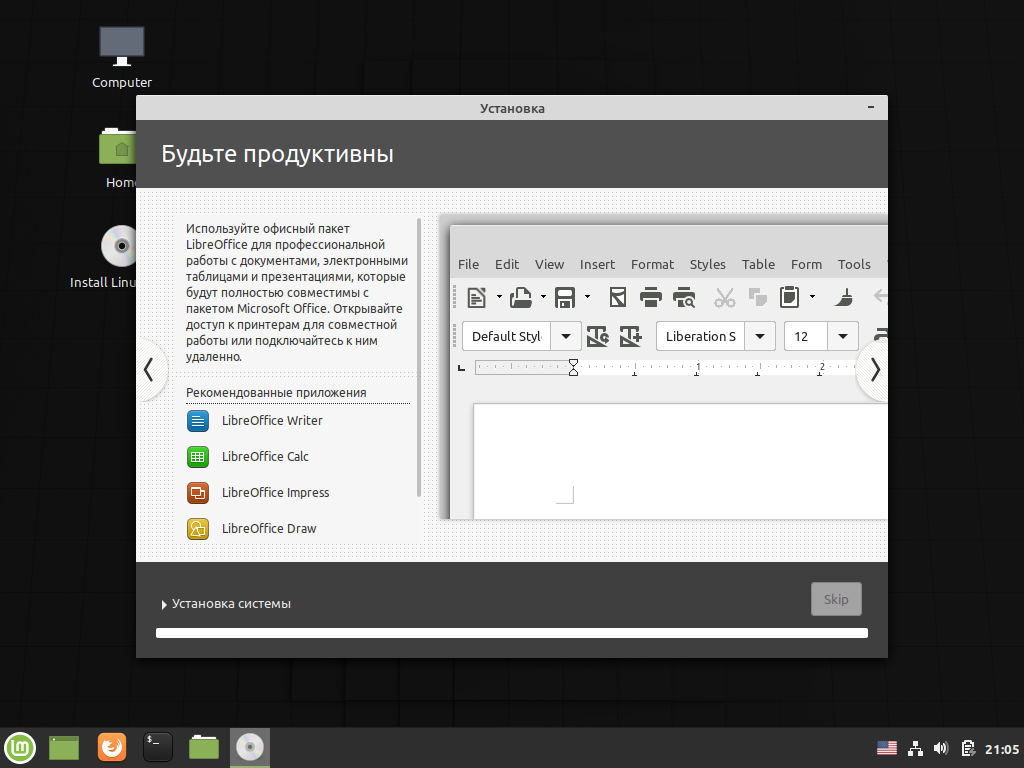Click the power manager tray icon

tap(968, 748)
